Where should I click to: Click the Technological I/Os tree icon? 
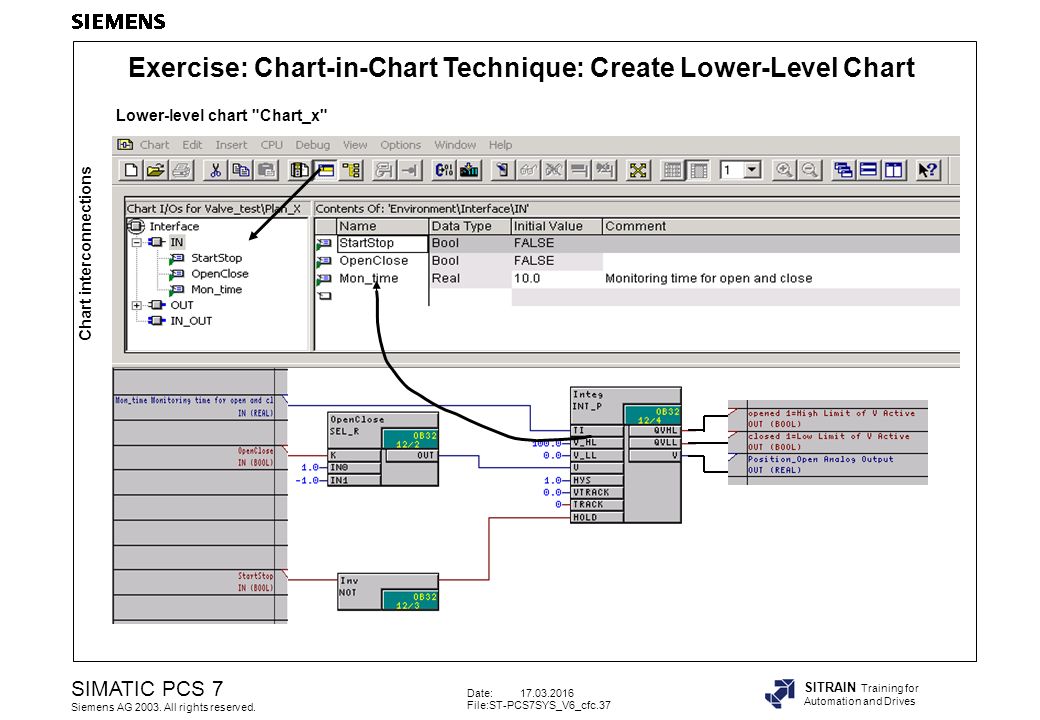(351, 170)
